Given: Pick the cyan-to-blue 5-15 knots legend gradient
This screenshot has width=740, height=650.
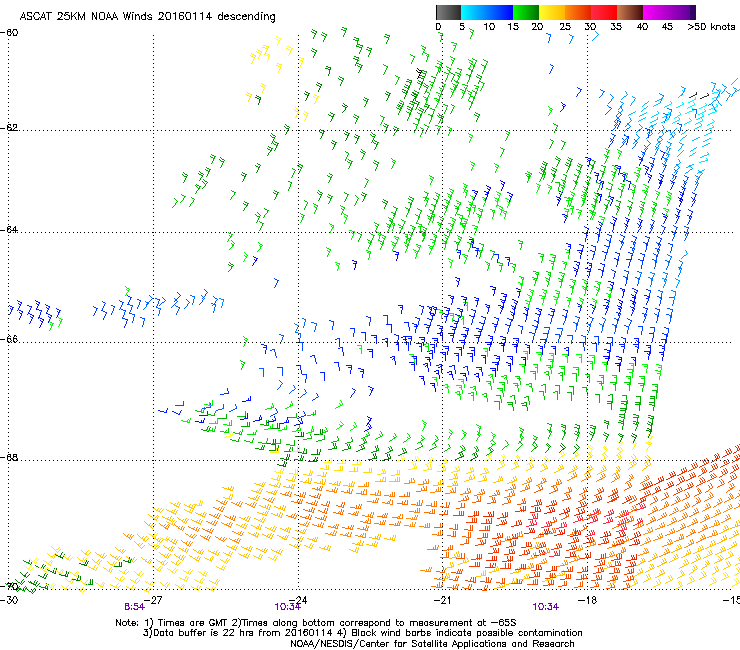Looking at the screenshot, I should [487, 12].
